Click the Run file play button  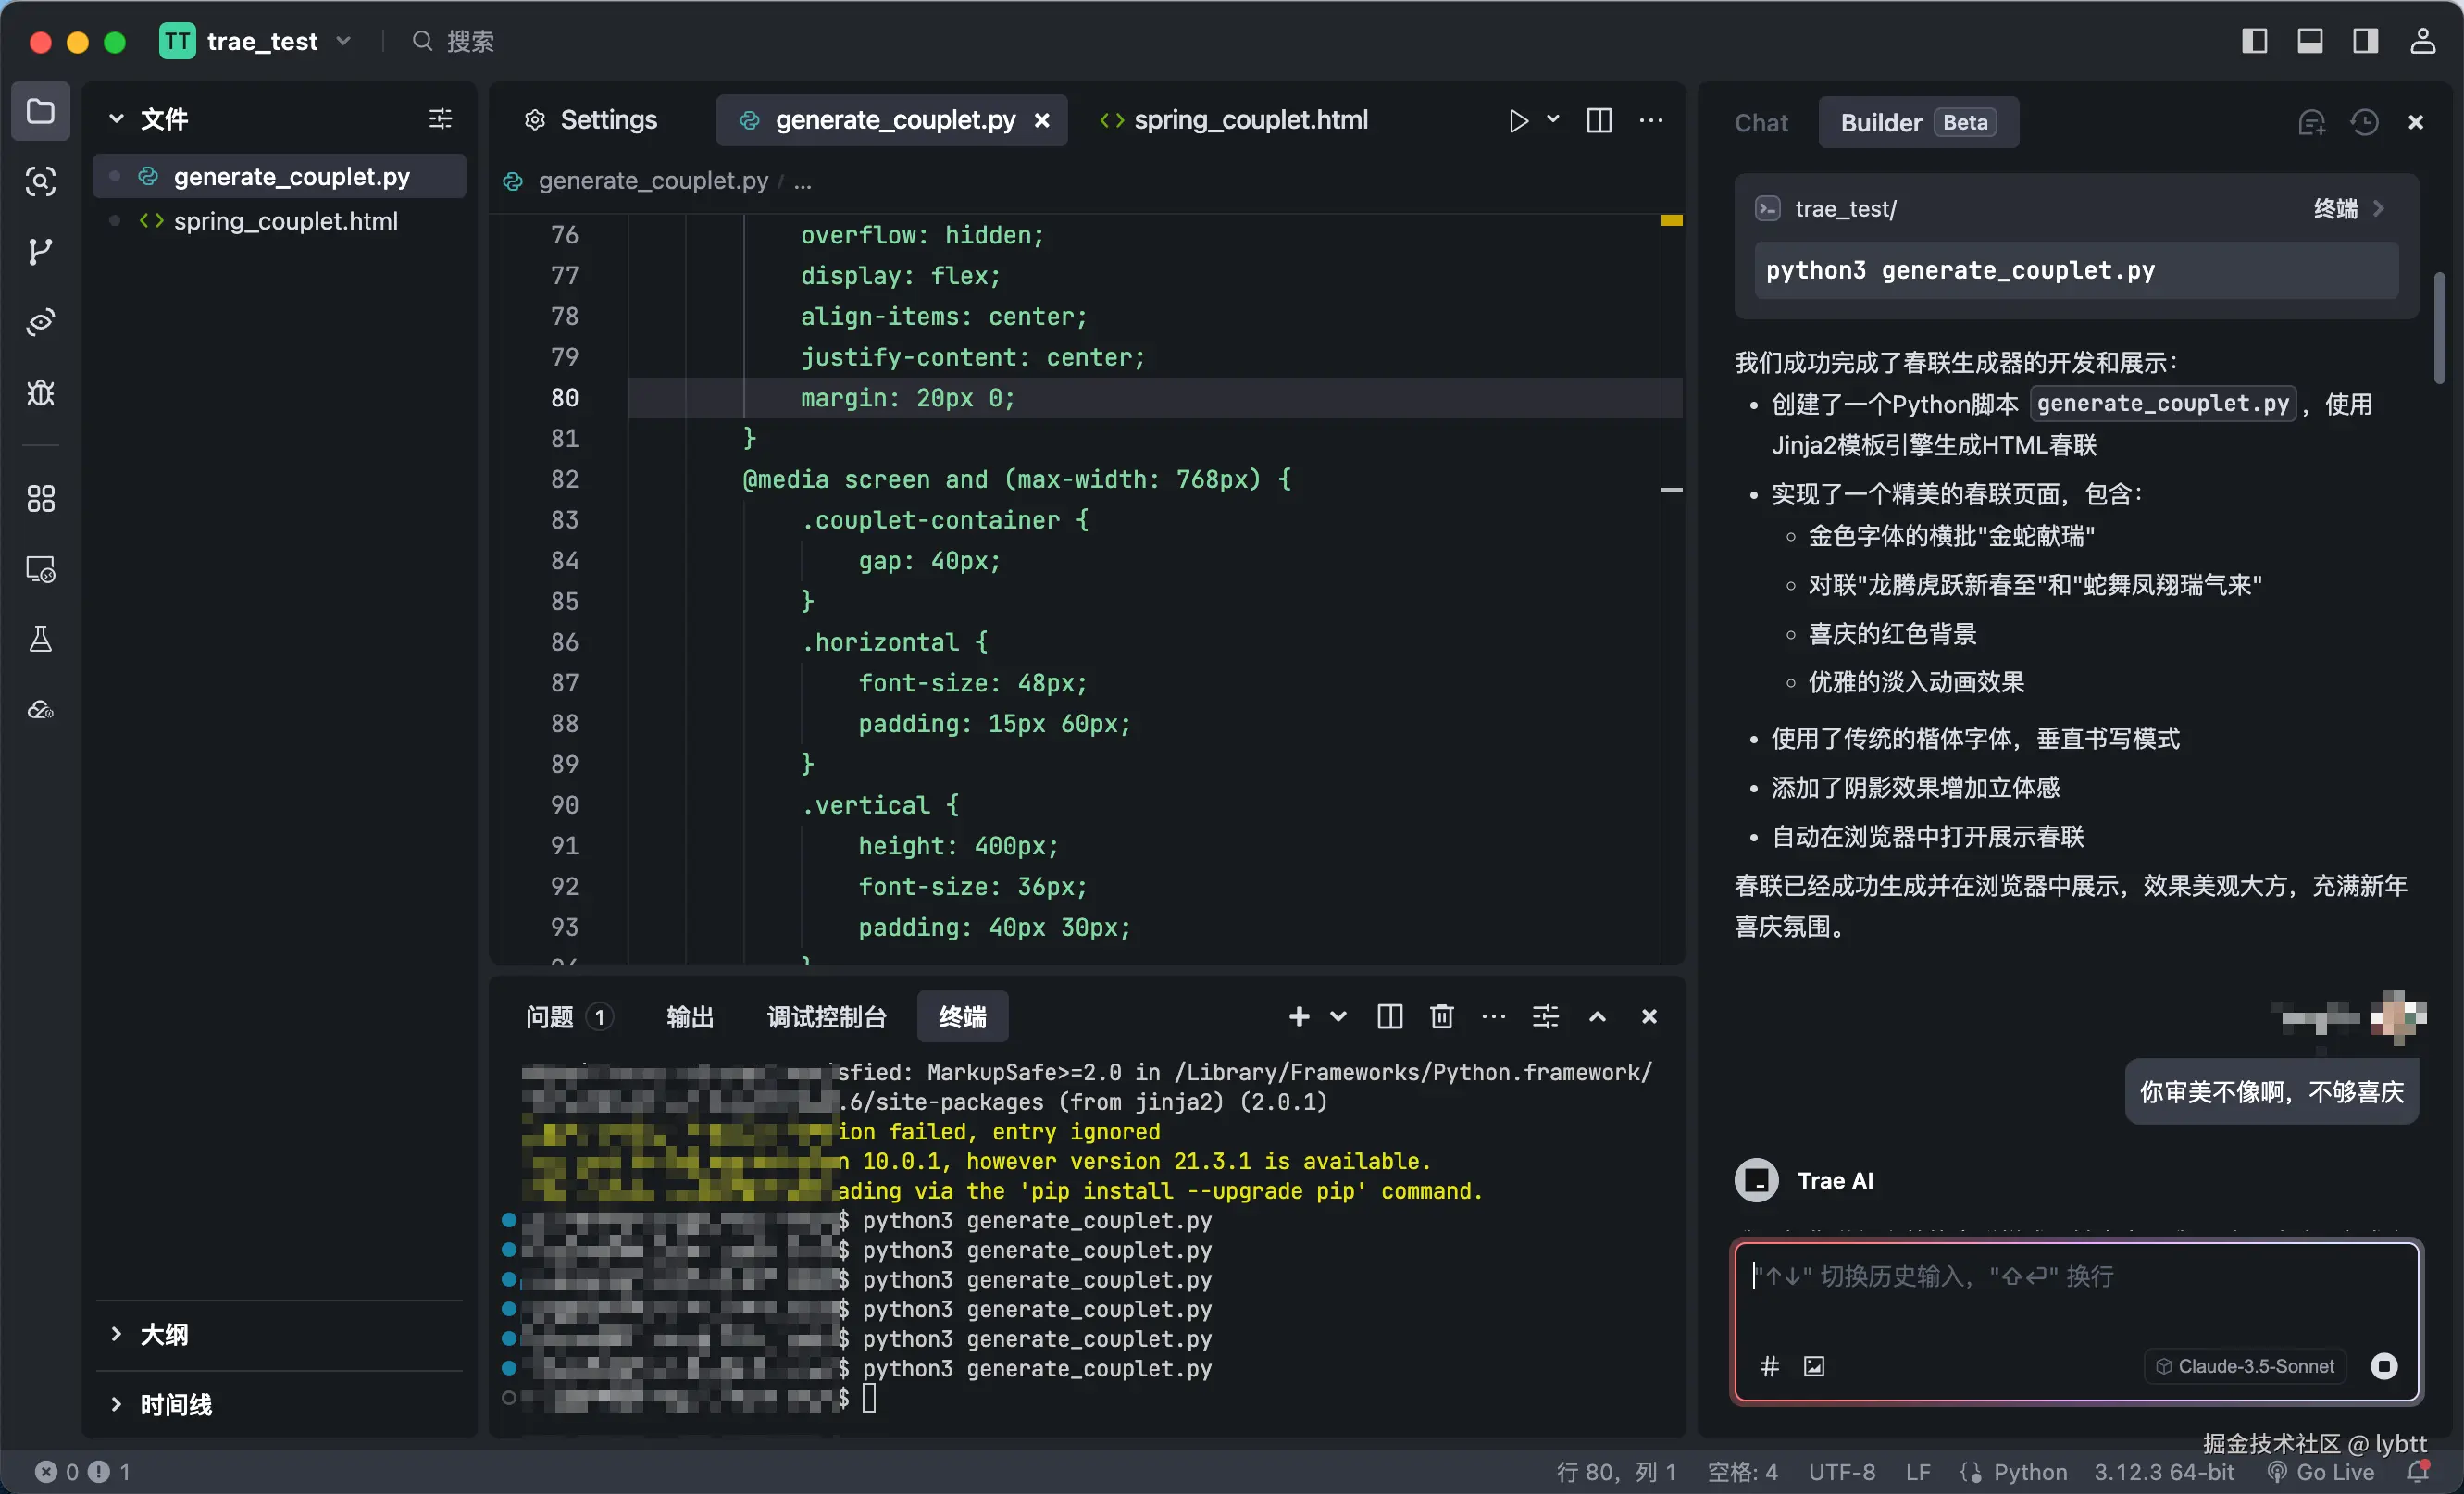(x=1518, y=121)
